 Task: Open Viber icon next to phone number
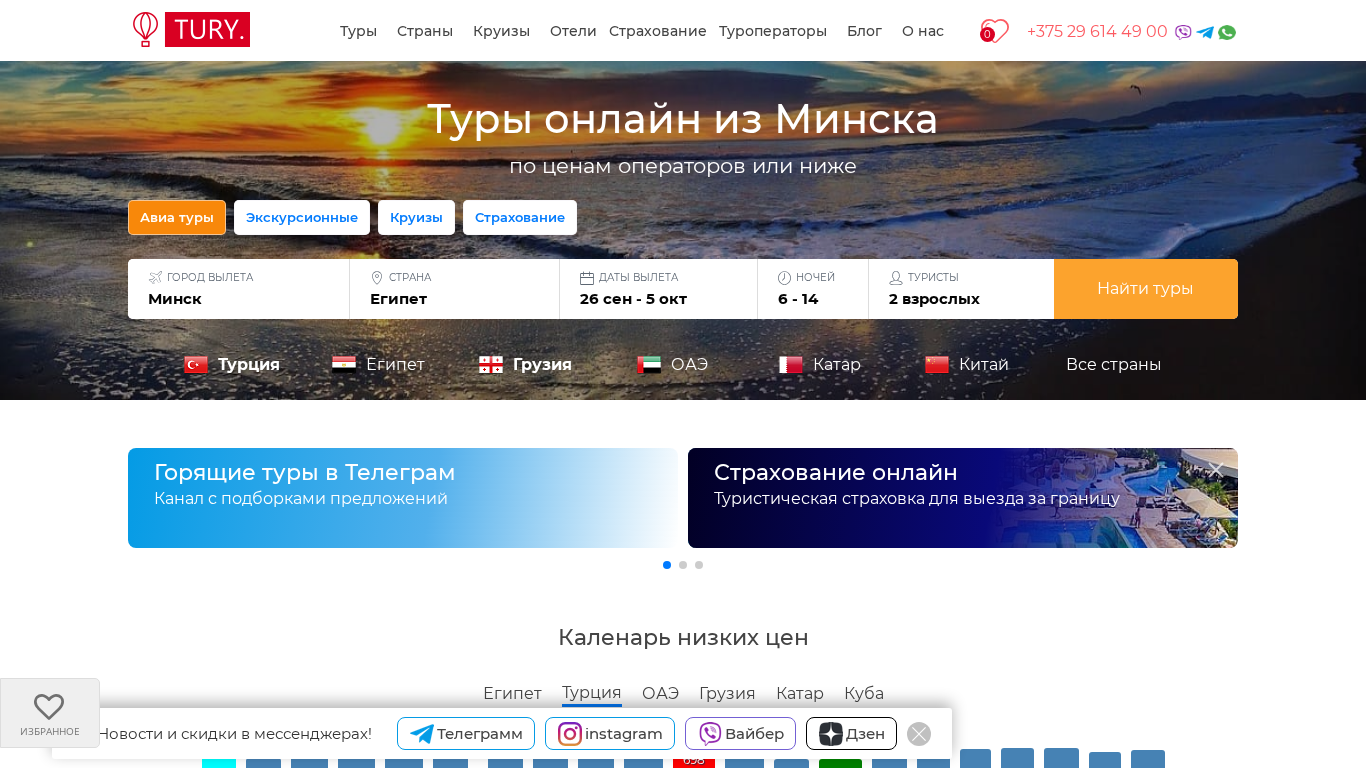[1183, 32]
